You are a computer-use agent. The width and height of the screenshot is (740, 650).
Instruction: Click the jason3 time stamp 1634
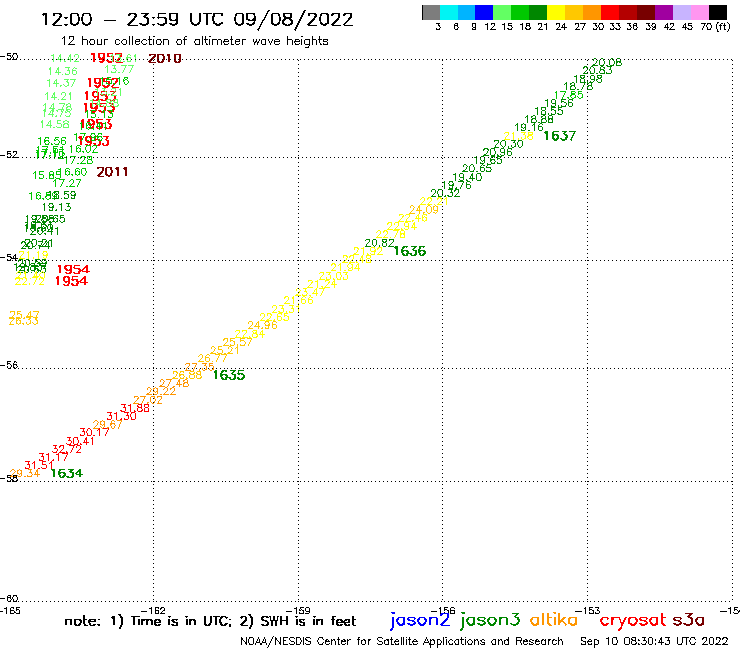(67, 473)
